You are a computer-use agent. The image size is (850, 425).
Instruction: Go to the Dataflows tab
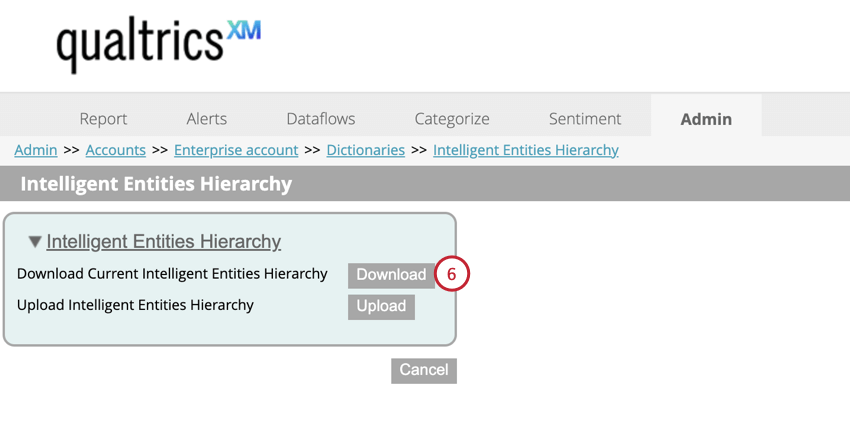pyautogui.click(x=320, y=118)
